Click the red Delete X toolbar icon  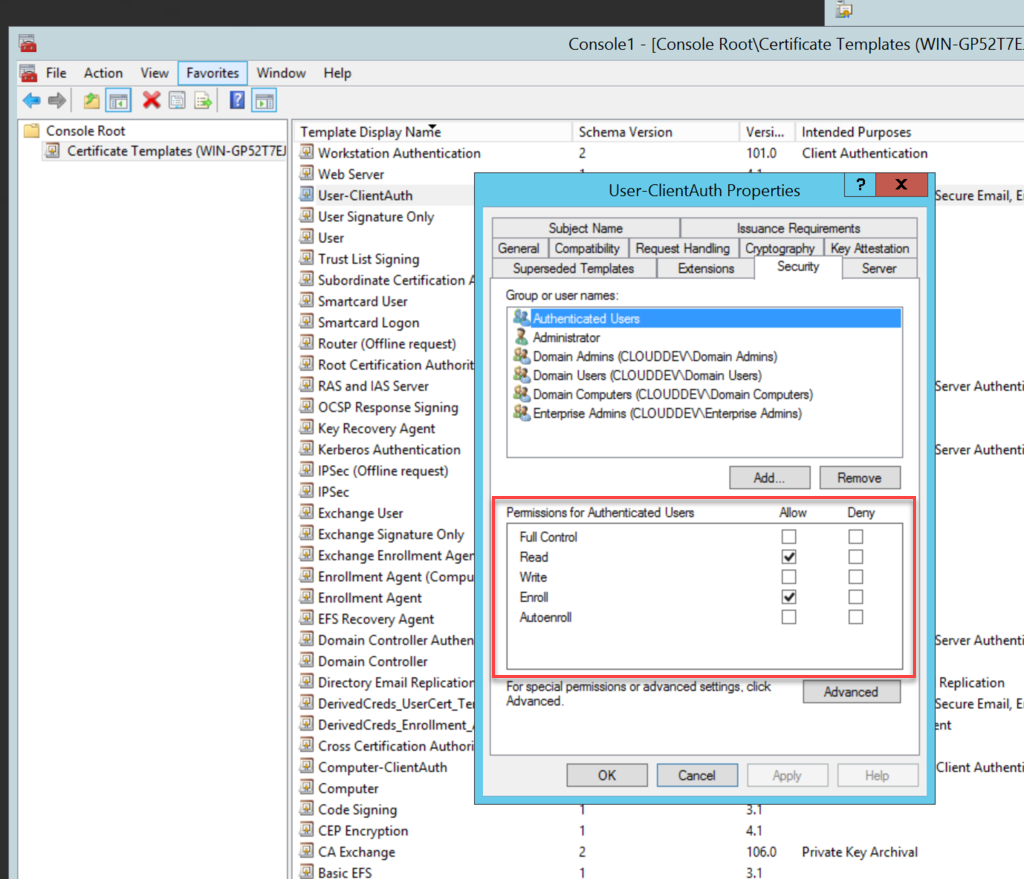pos(151,100)
